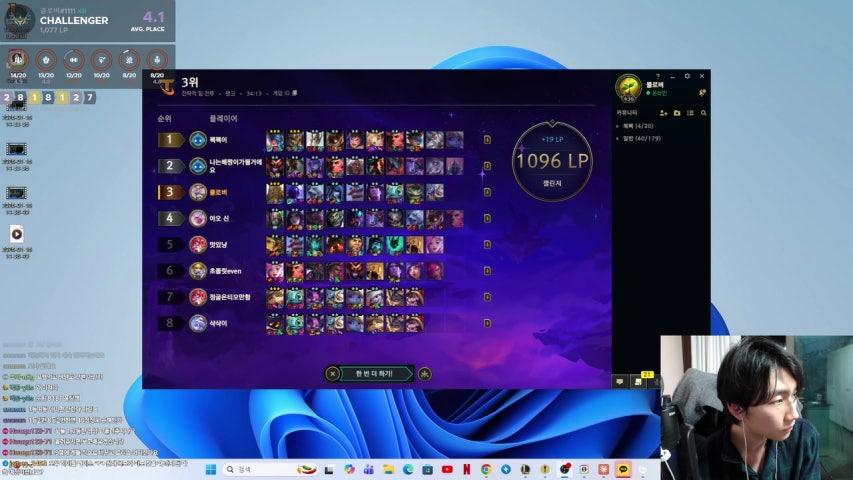Open Netflix from the taskbar
Screen dimensions: 853x480
point(467,469)
